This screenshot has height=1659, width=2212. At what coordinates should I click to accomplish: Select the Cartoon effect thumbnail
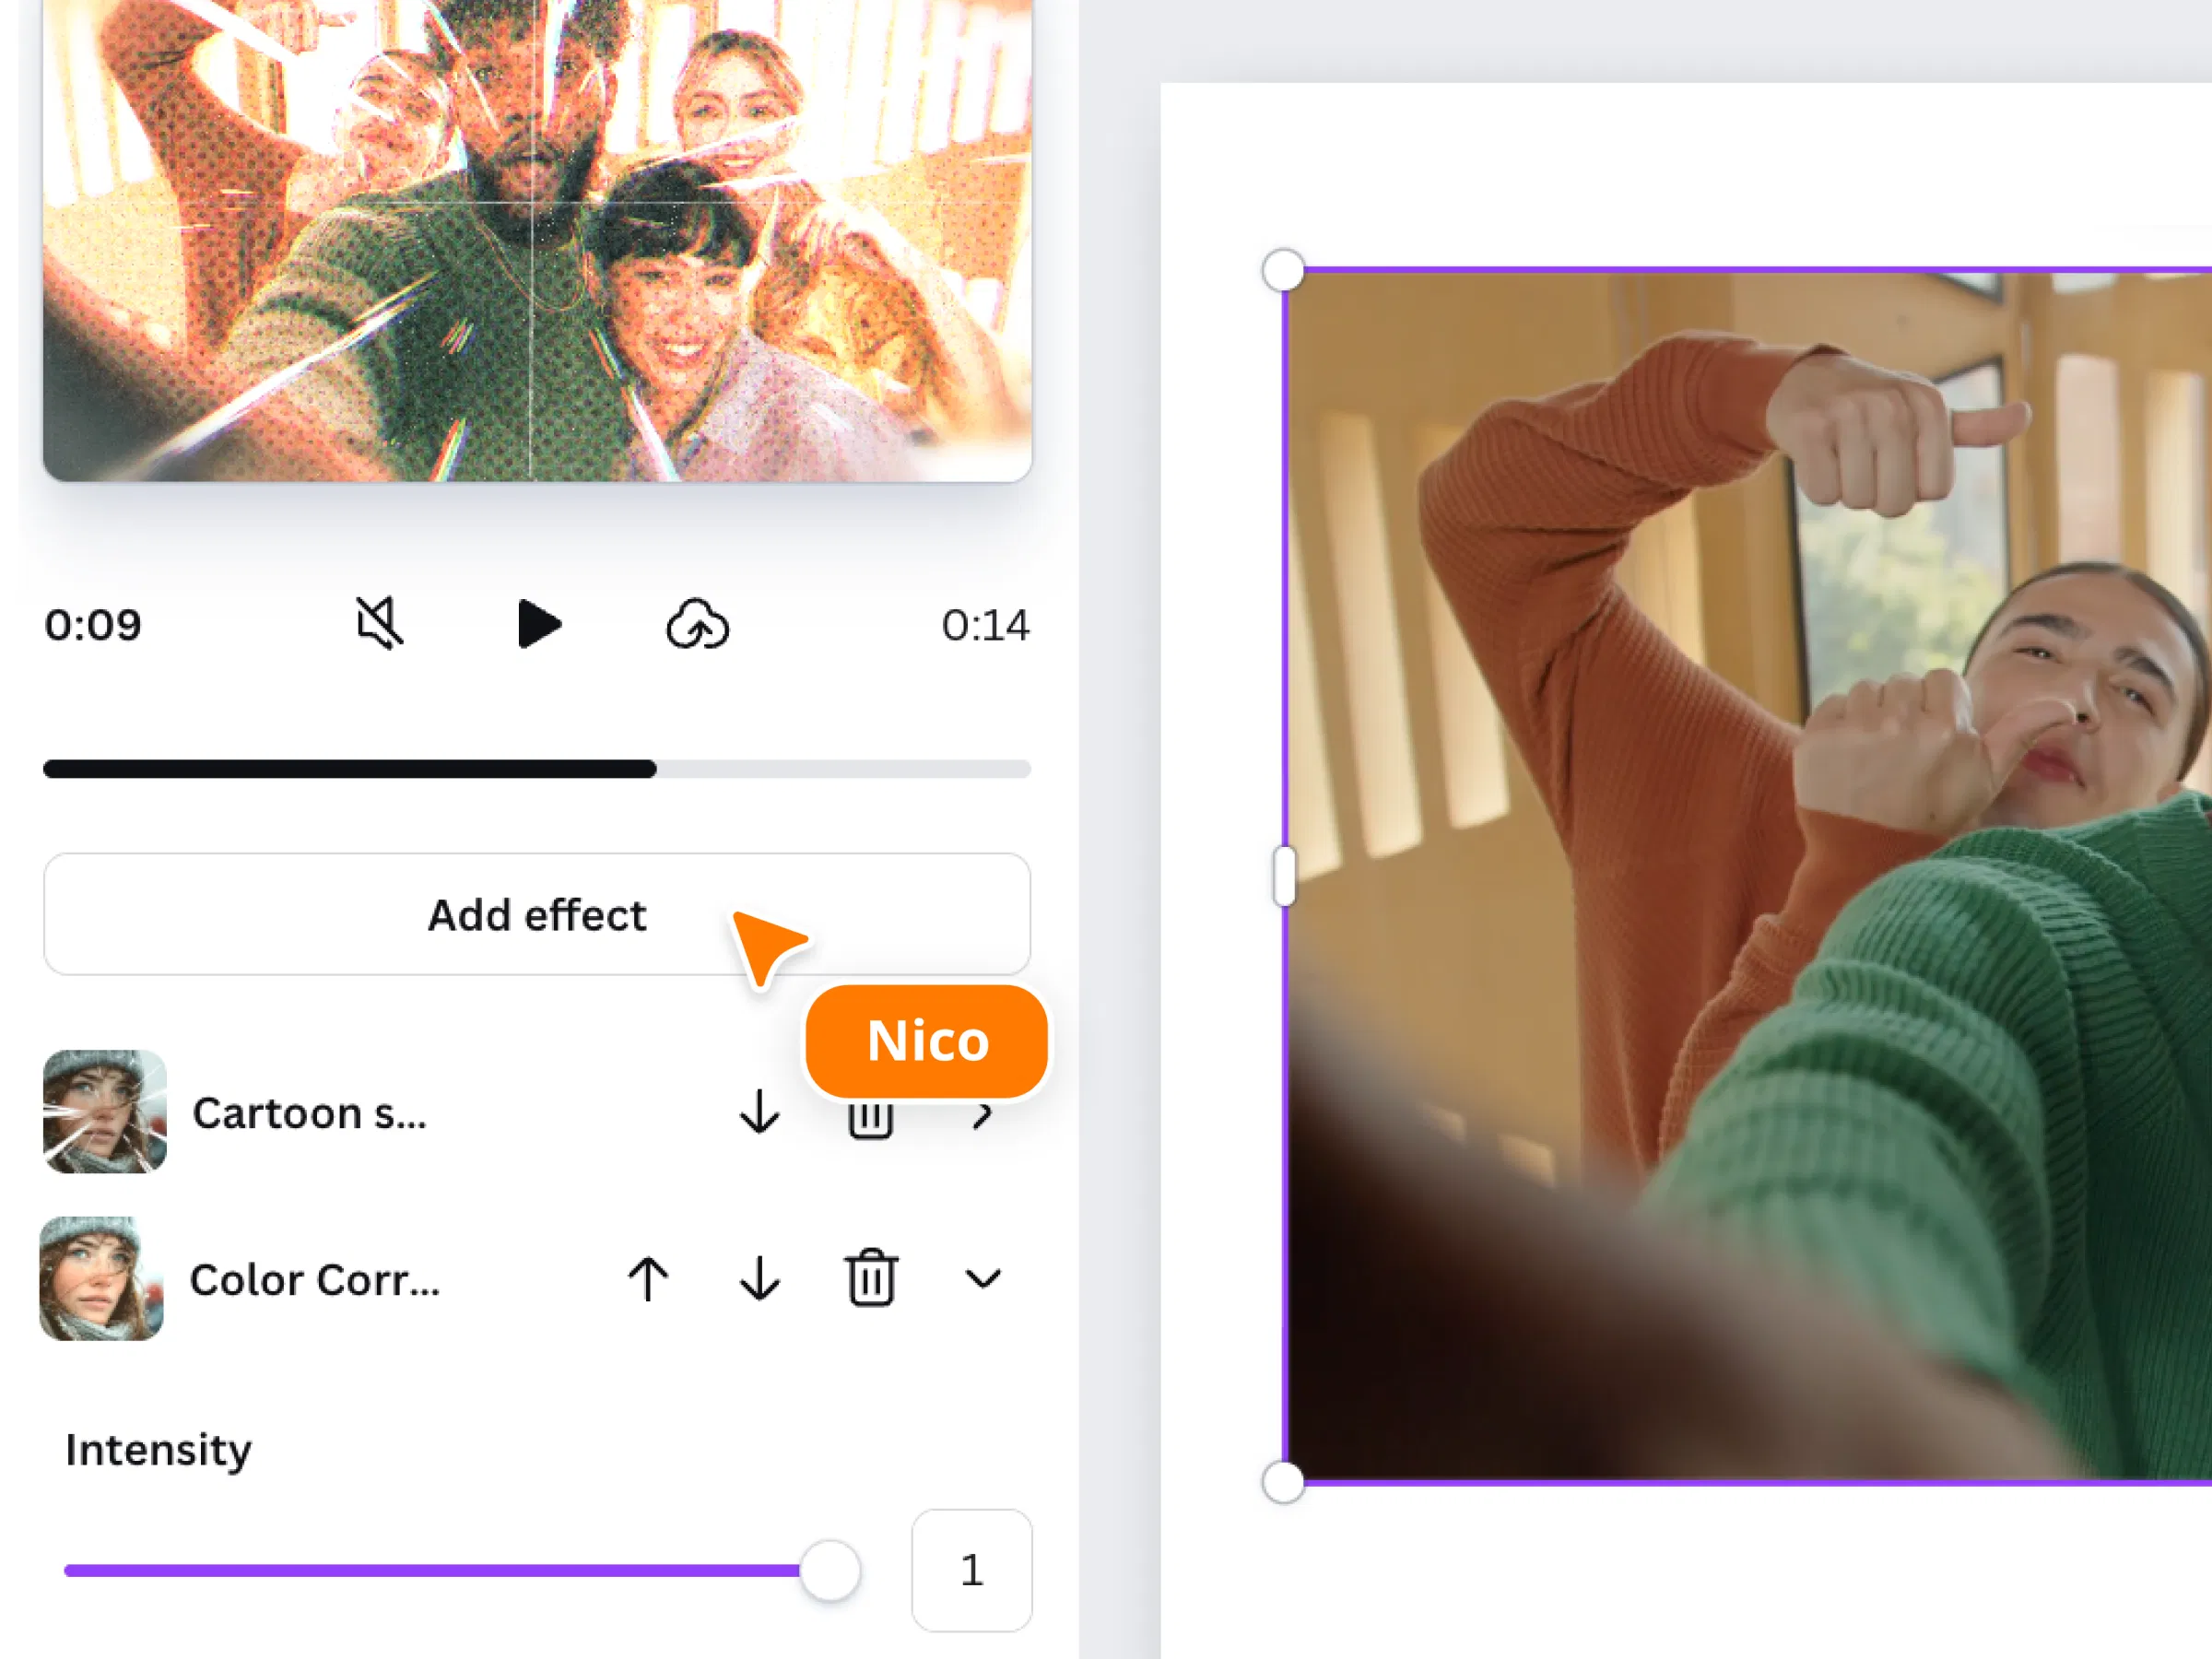105,1111
